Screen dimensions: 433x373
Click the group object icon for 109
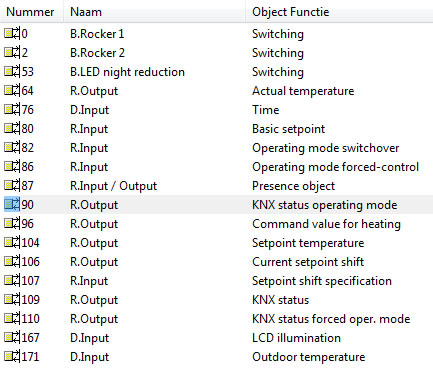(12, 299)
